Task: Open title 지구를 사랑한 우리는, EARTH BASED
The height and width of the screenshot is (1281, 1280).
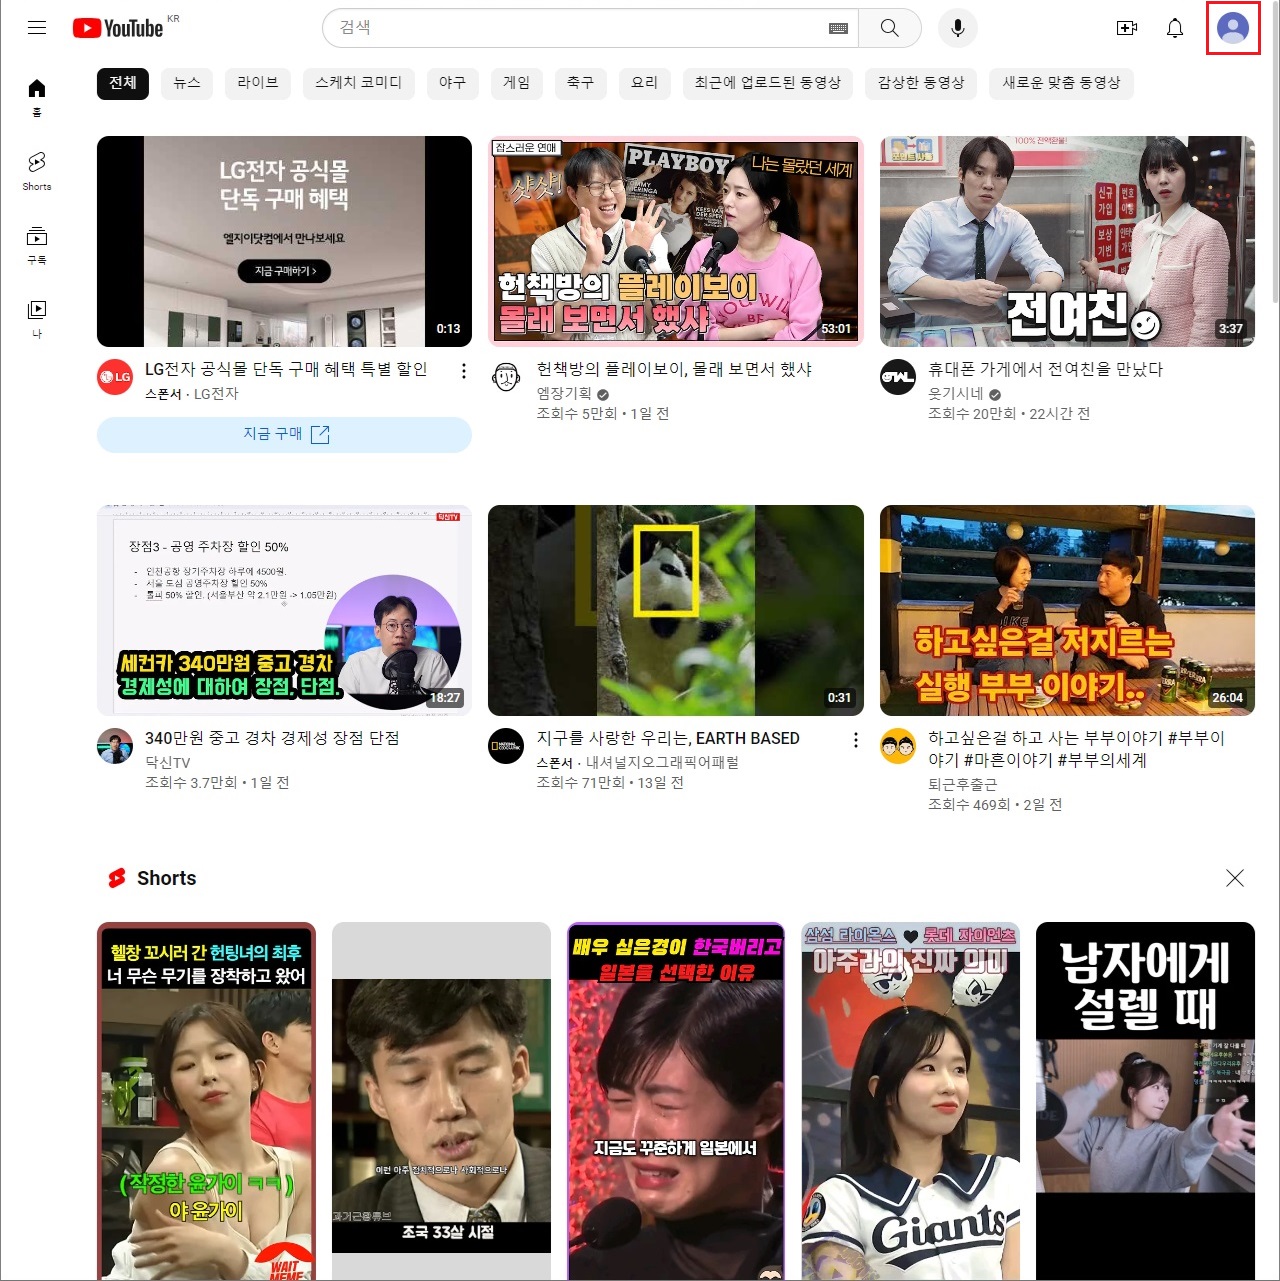Action: (x=668, y=738)
